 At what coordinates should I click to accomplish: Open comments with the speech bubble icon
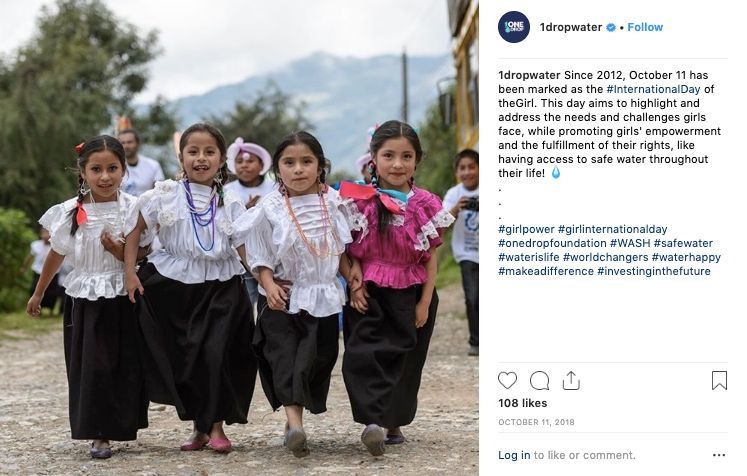(x=539, y=381)
